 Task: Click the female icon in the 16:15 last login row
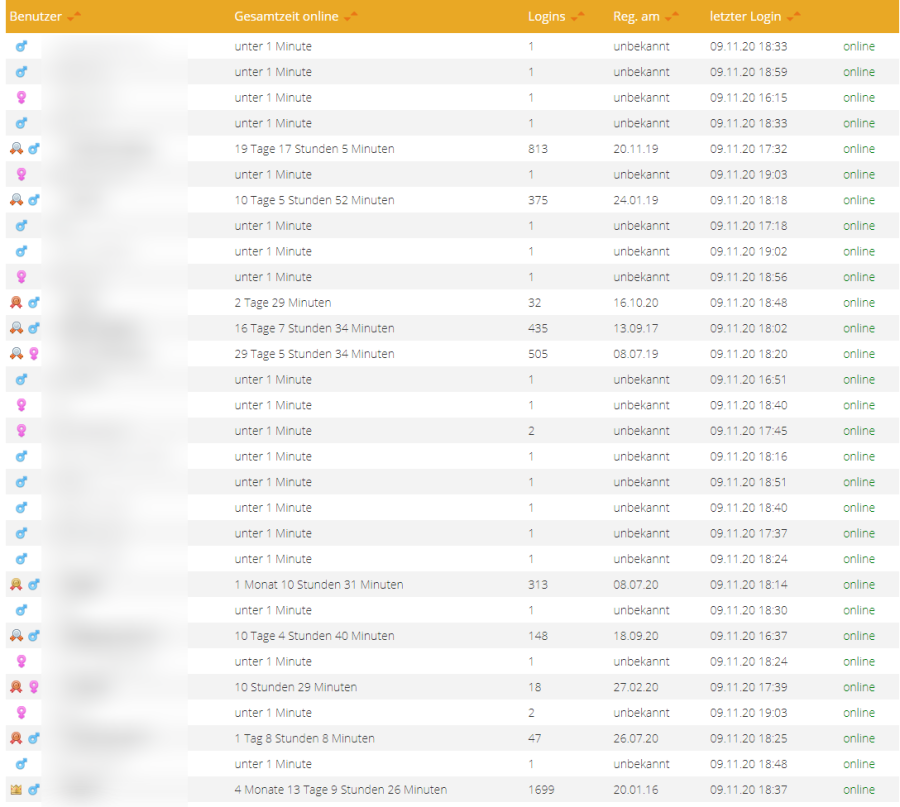[22, 98]
